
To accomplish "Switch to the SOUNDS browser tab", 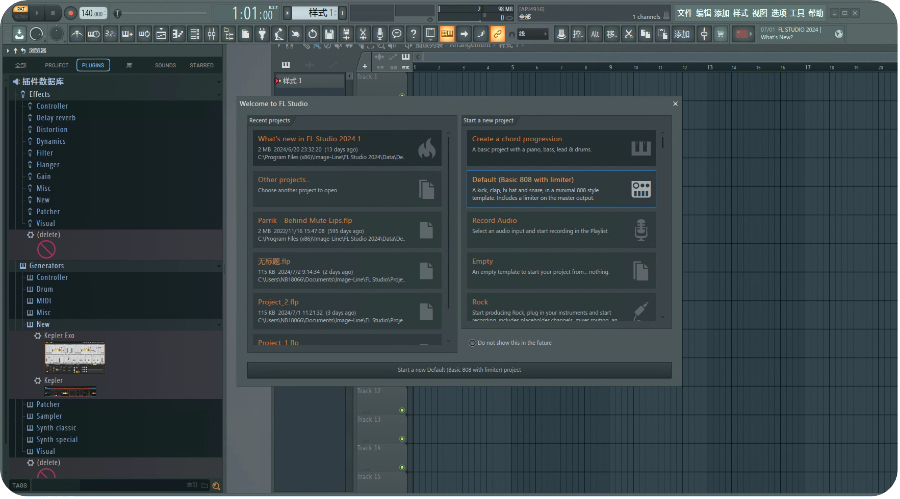I will coord(165,65).
